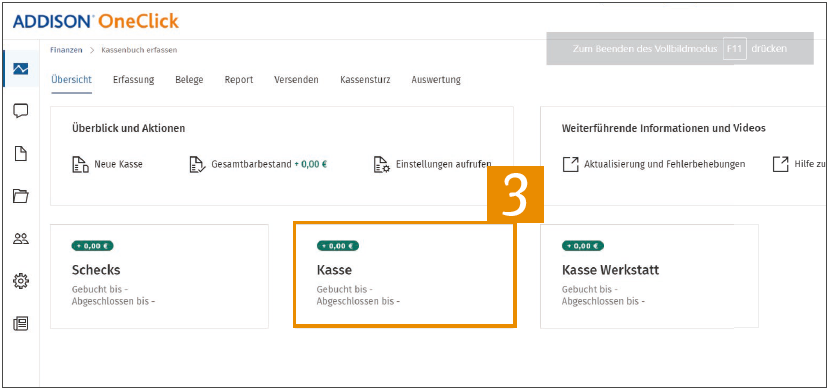Open the Kasse Werkstatt card
The height and width of the screenshot is (390, 830).
(x=649, y=276)
